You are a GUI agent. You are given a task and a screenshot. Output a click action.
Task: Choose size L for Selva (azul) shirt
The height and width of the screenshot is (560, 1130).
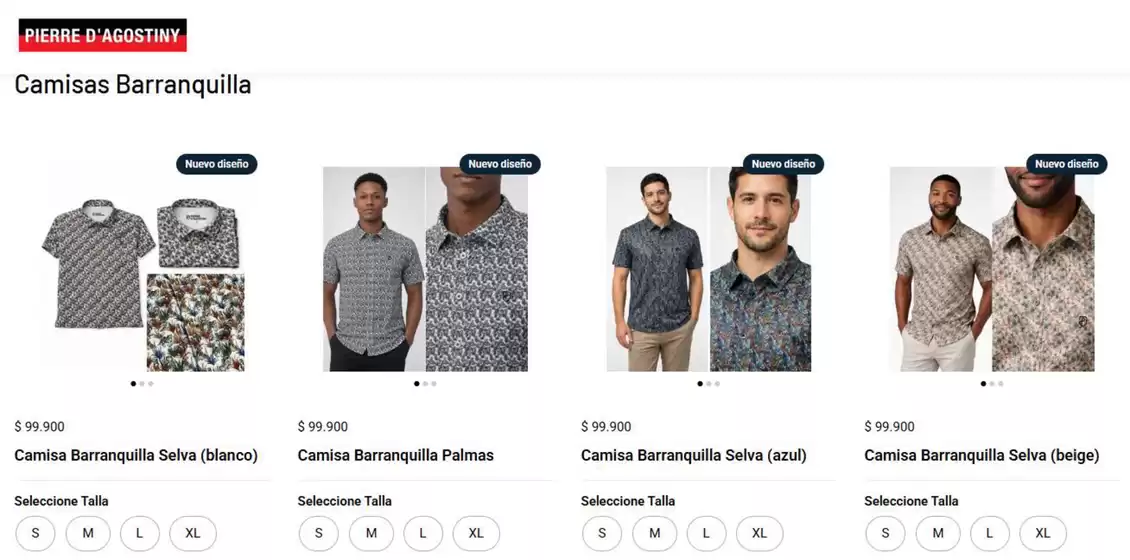[706, 533]
